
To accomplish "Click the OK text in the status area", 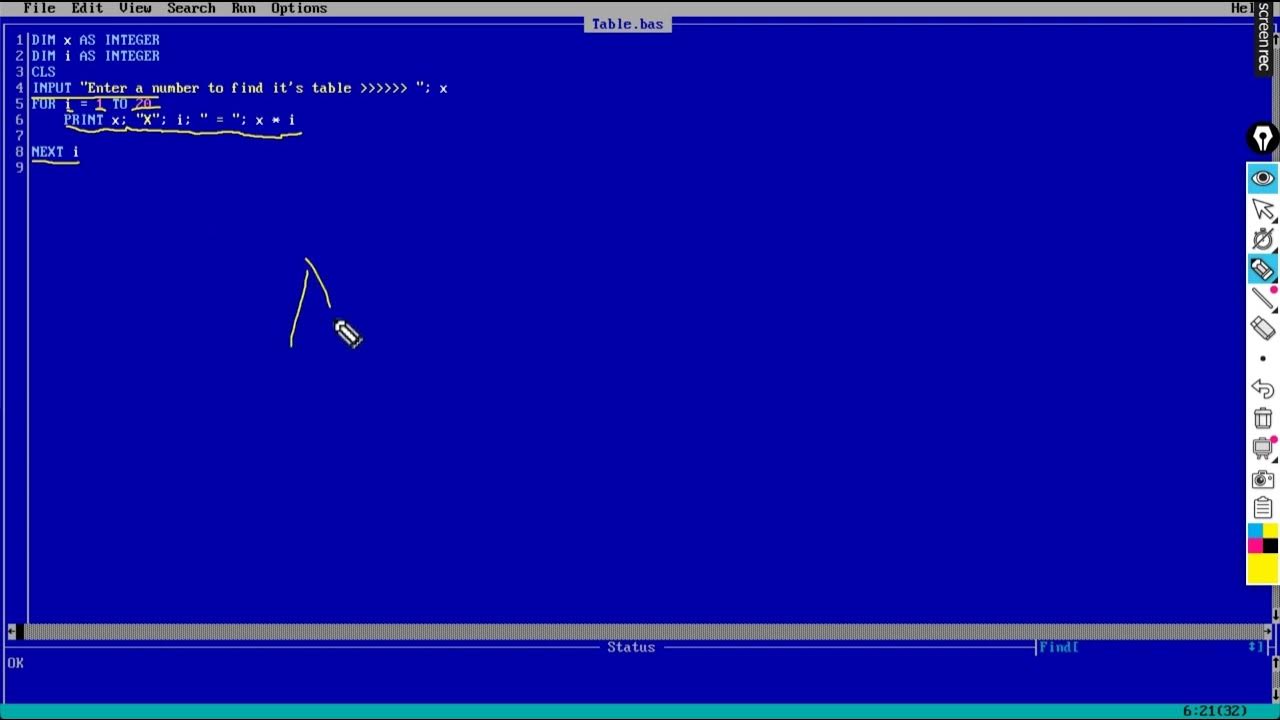I will pyautogui.click(x=15, y=663).
